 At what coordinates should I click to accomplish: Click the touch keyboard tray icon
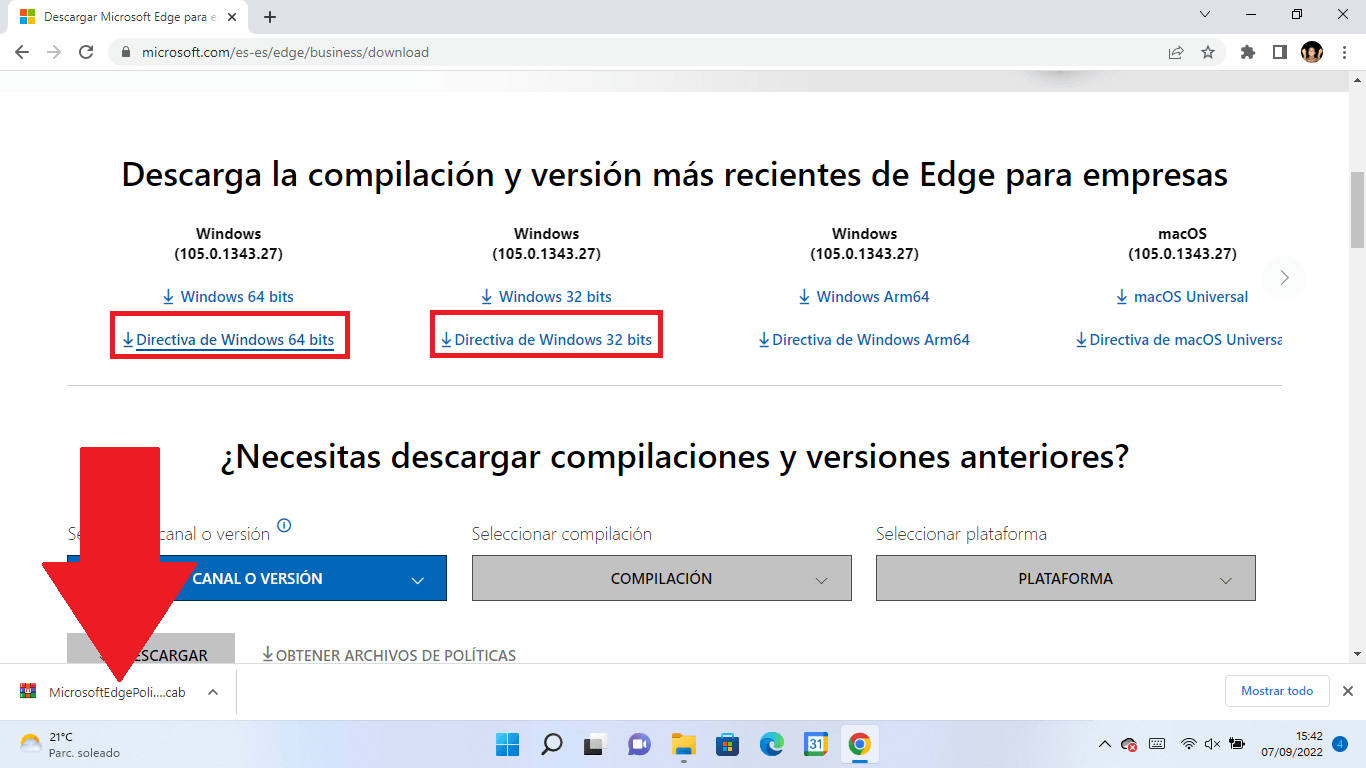click(1157, 744)
